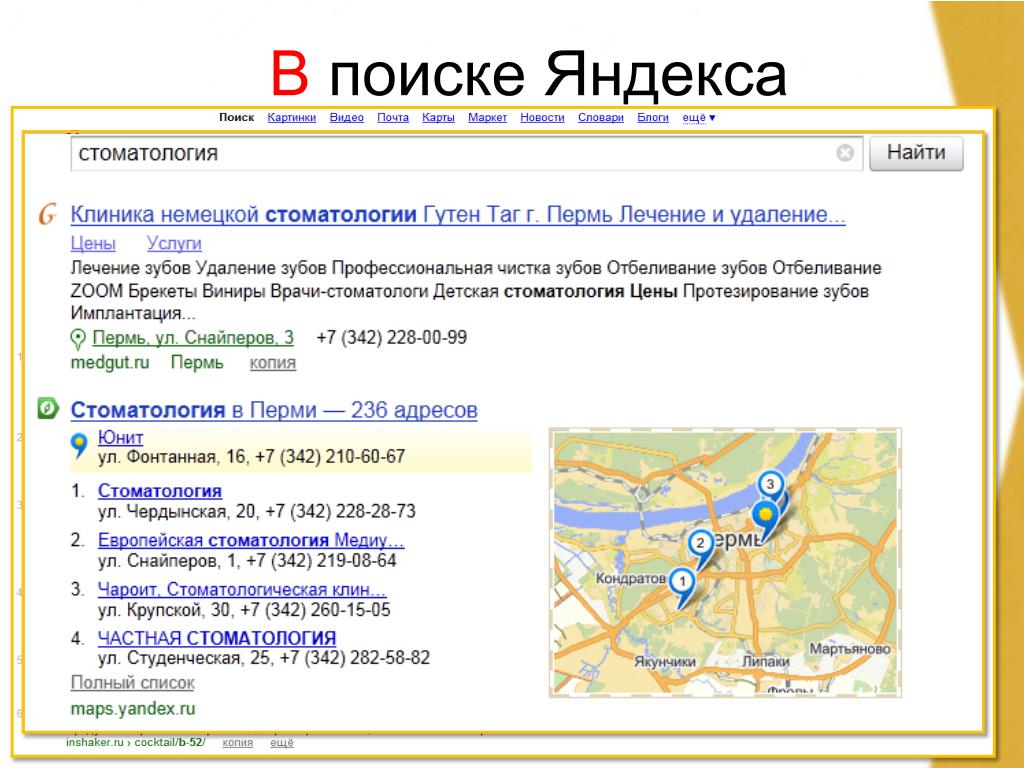
Task: Open Чароит, Стоматологическая клин… link
Action: click(242, 589)
